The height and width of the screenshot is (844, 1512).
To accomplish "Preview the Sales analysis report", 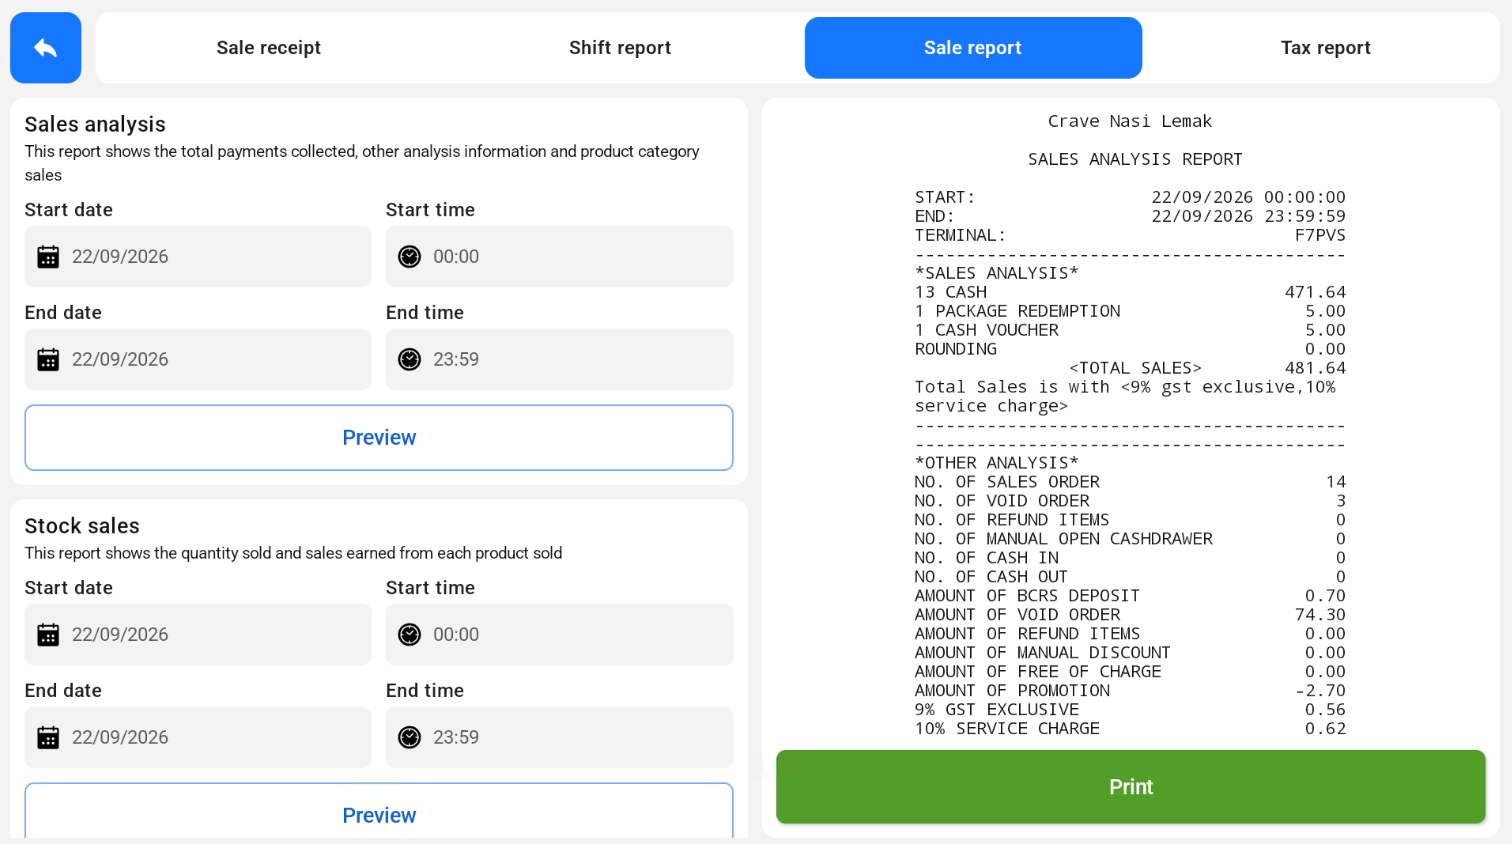I will point(379,438).
